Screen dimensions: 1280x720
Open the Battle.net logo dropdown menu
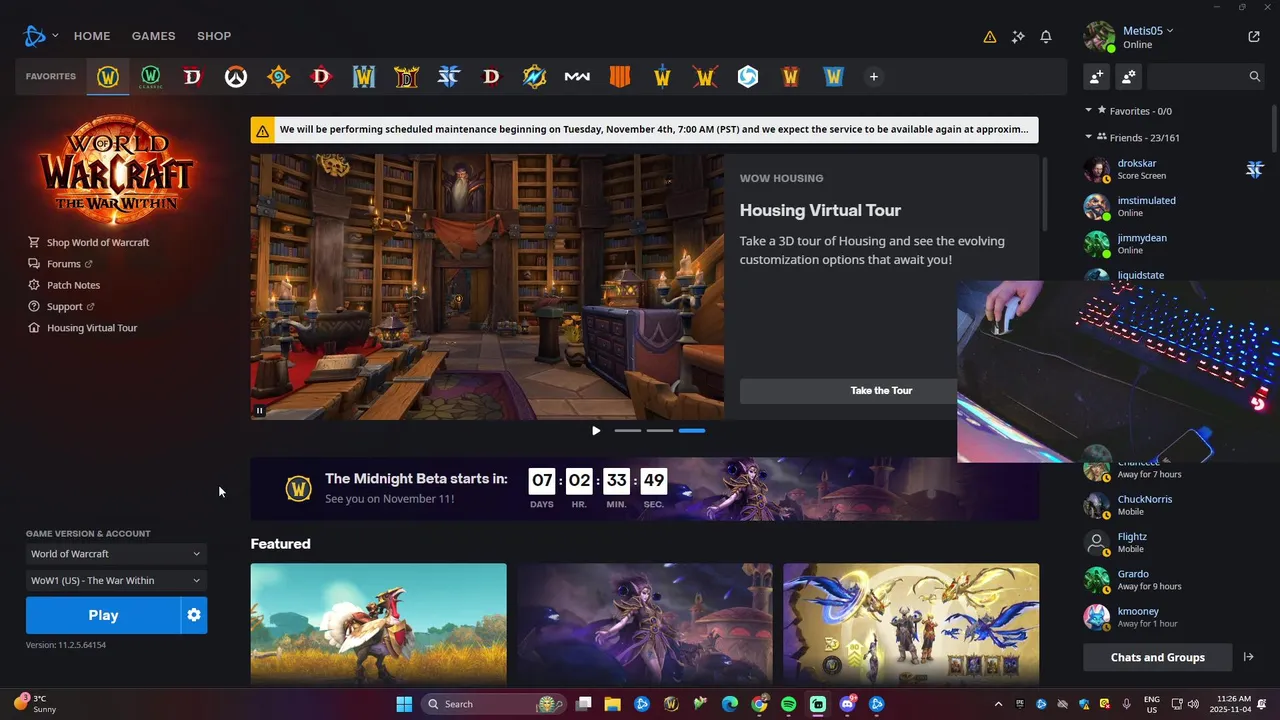(x=41, y=36)
